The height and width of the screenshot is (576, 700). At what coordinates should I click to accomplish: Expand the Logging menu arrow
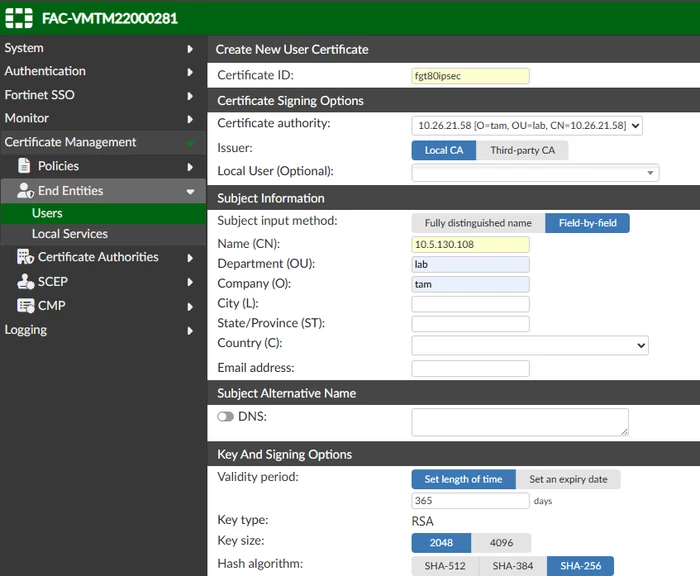pos(190,331)
